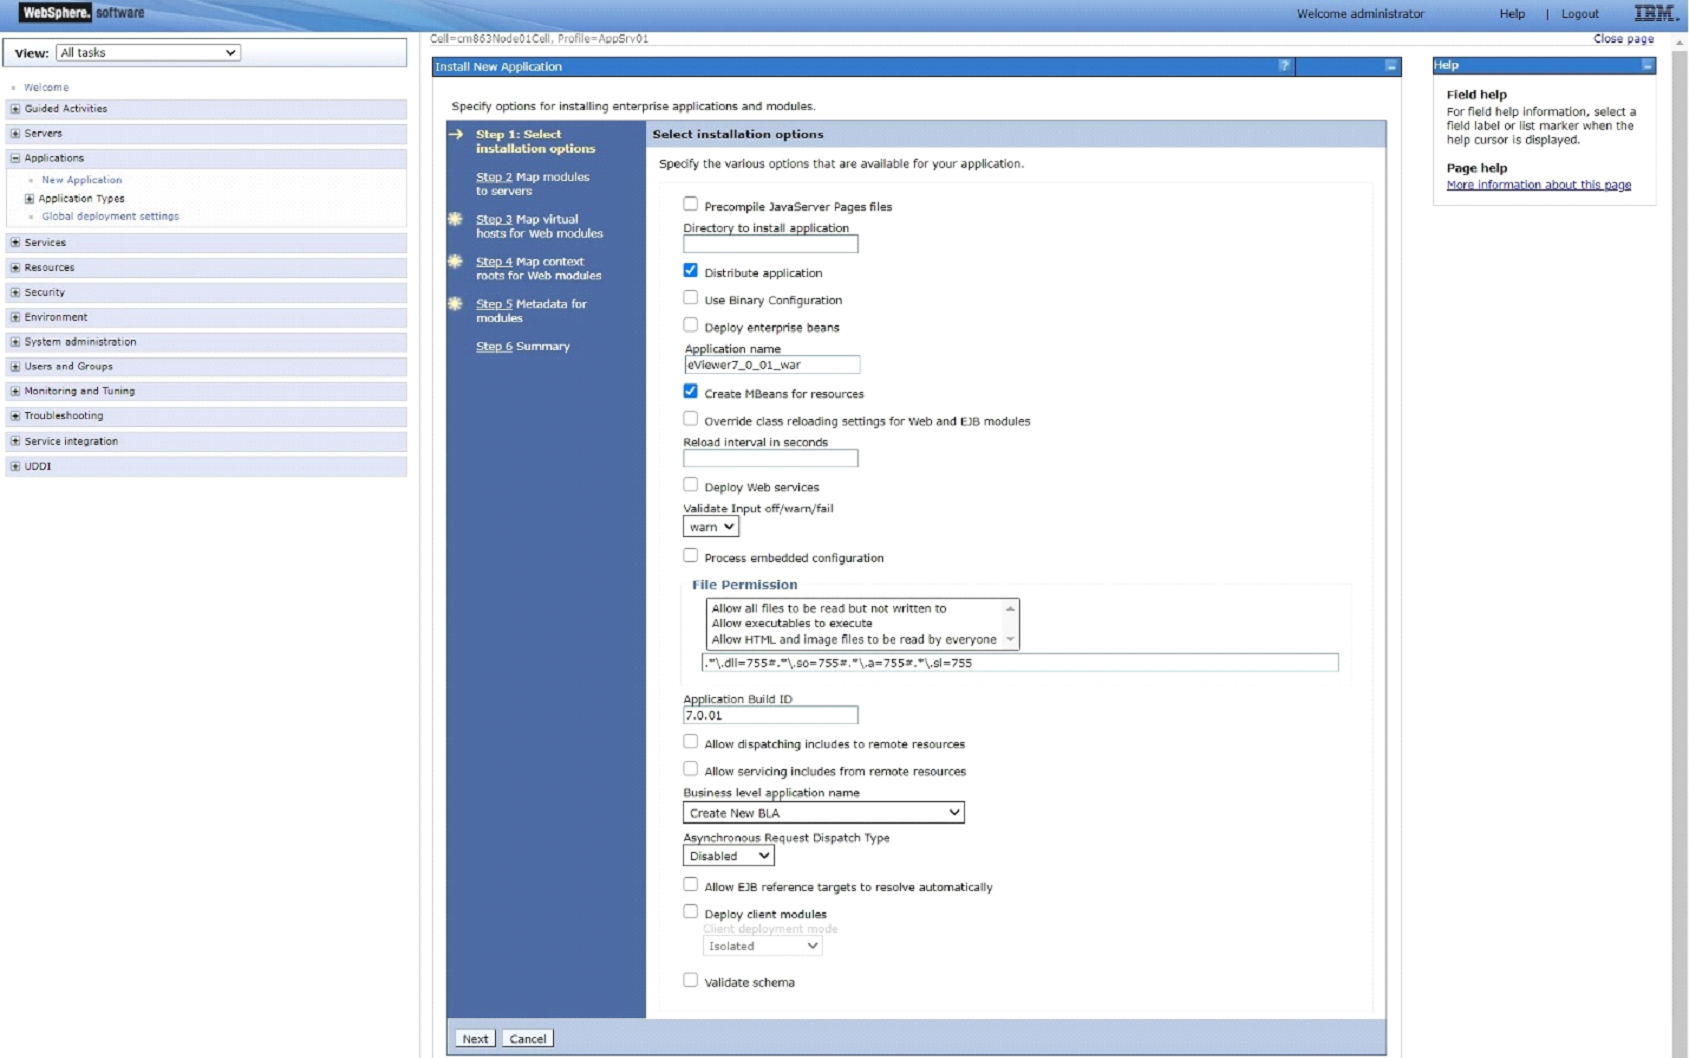Viewport: 1689px width, 1058px height.
Task: Expand the Guided Activities tree node
Action: (x=15, y=109)
